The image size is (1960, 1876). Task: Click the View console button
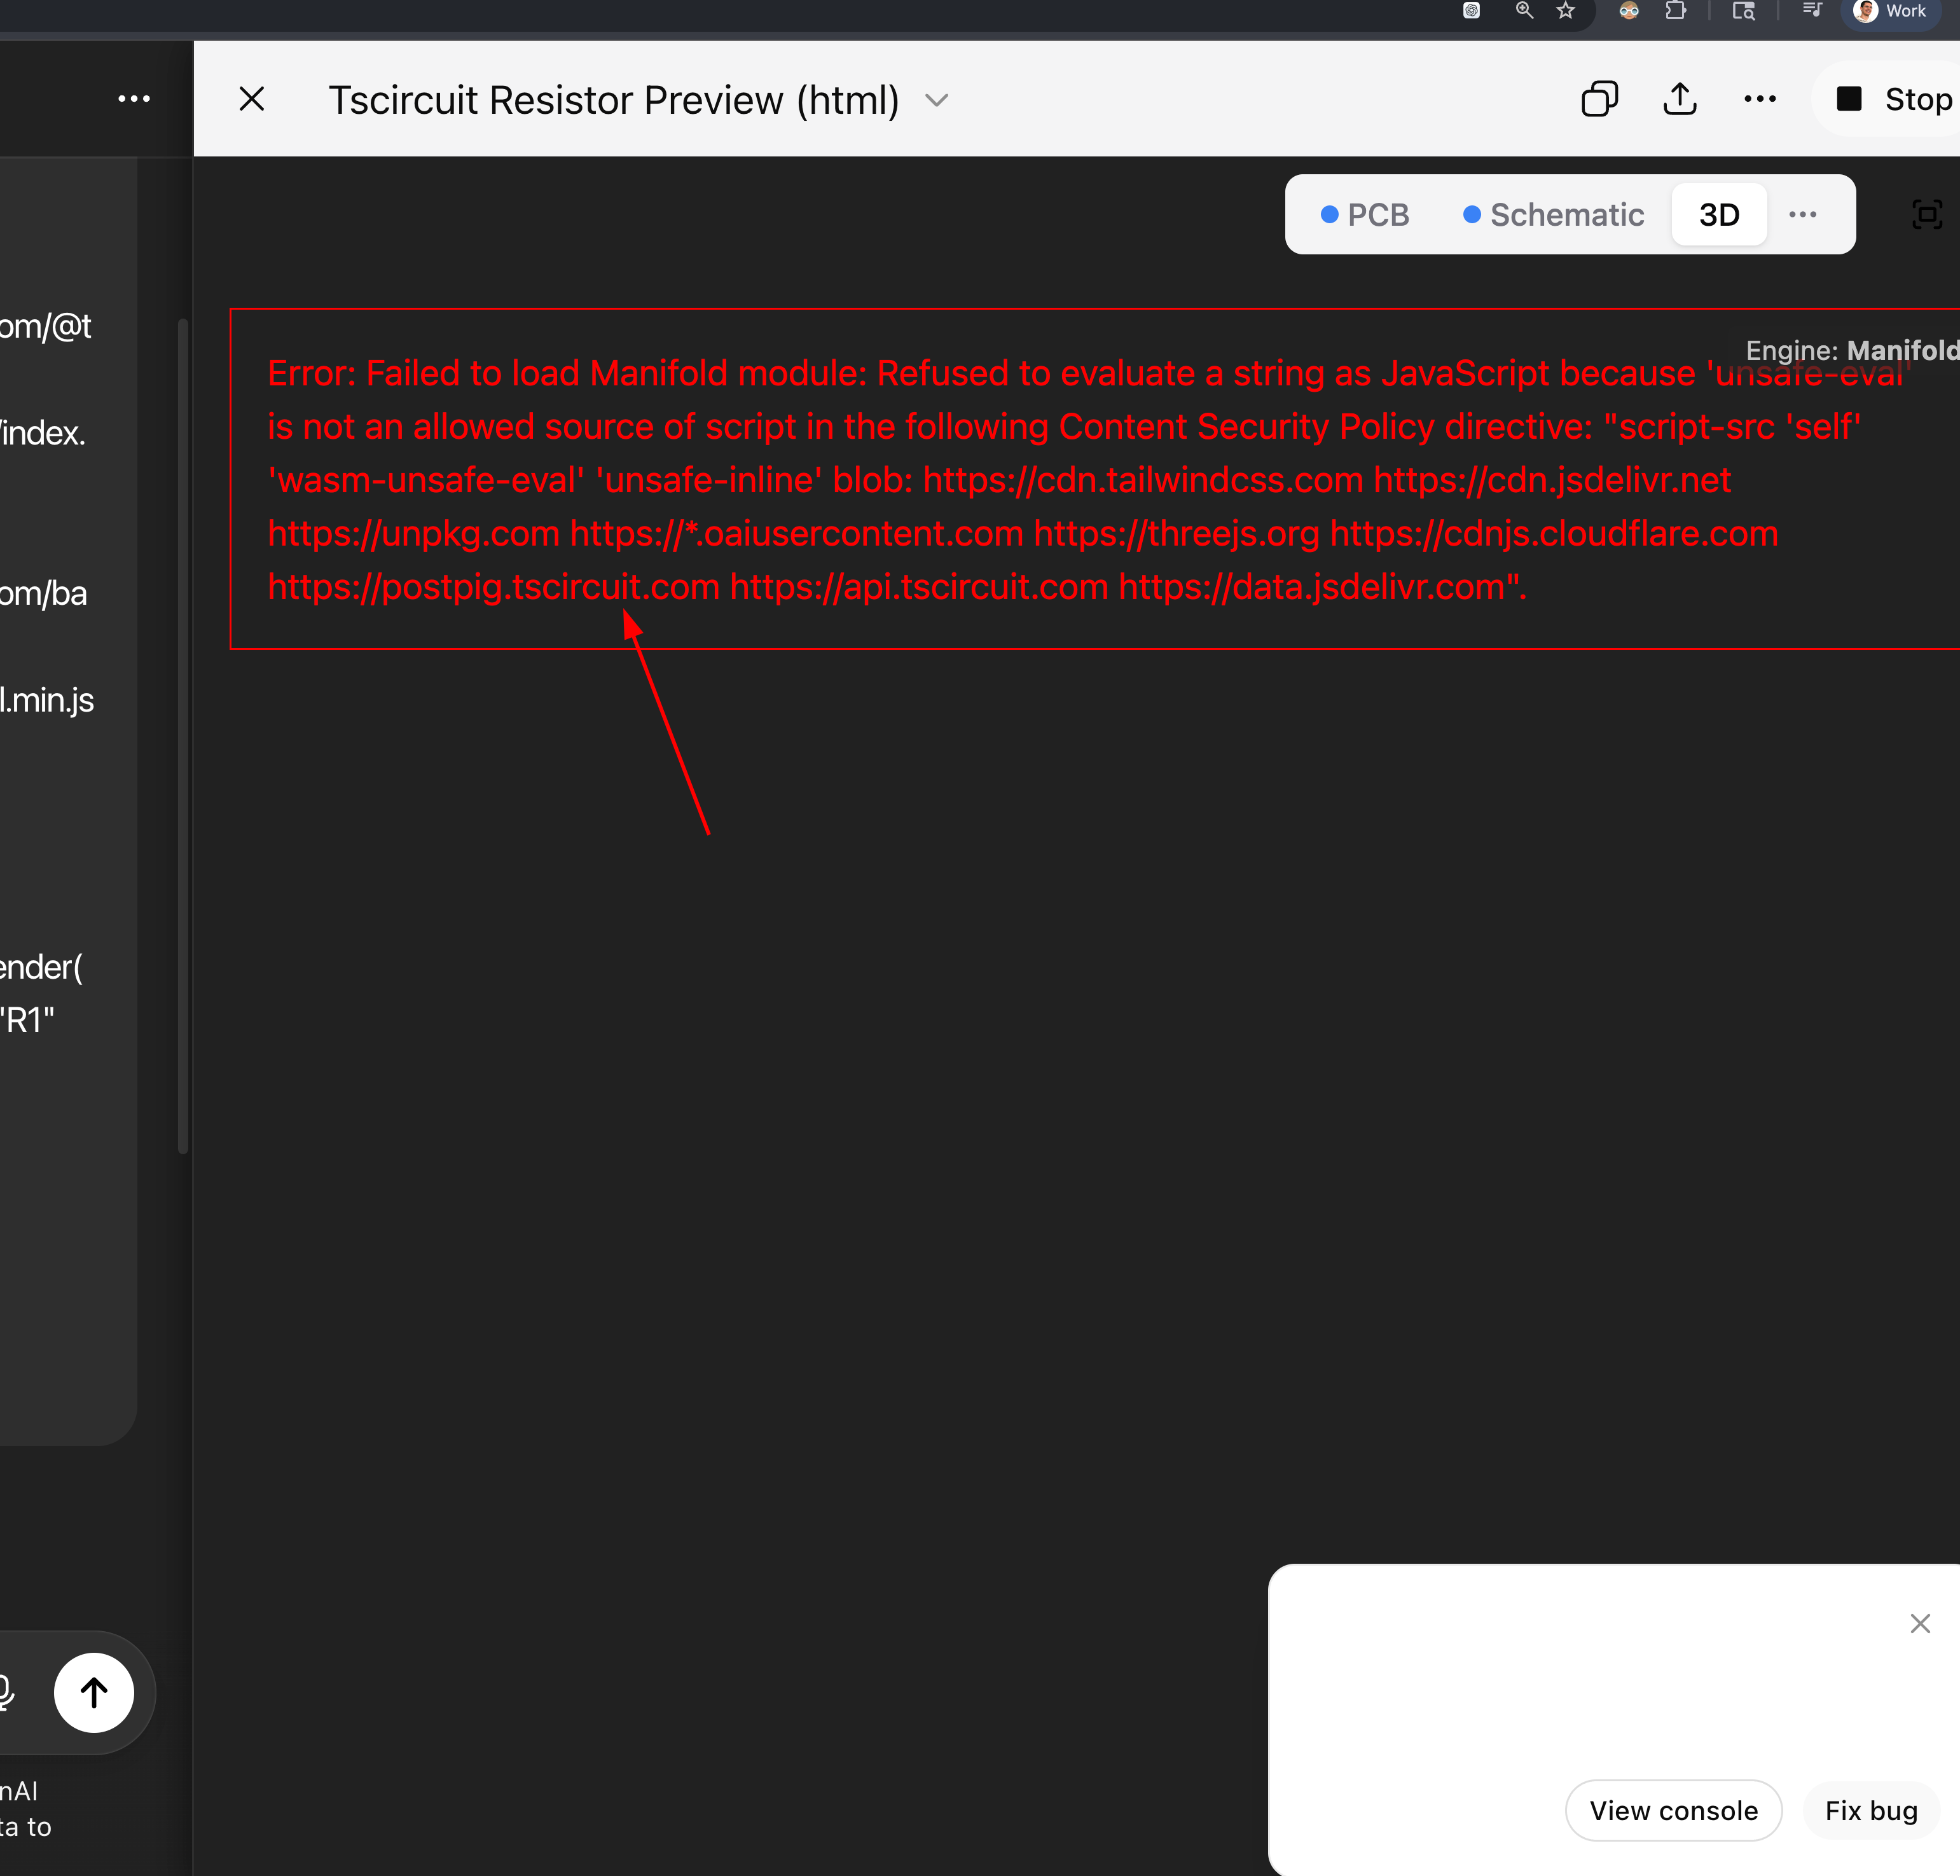pos(1673,1811)
